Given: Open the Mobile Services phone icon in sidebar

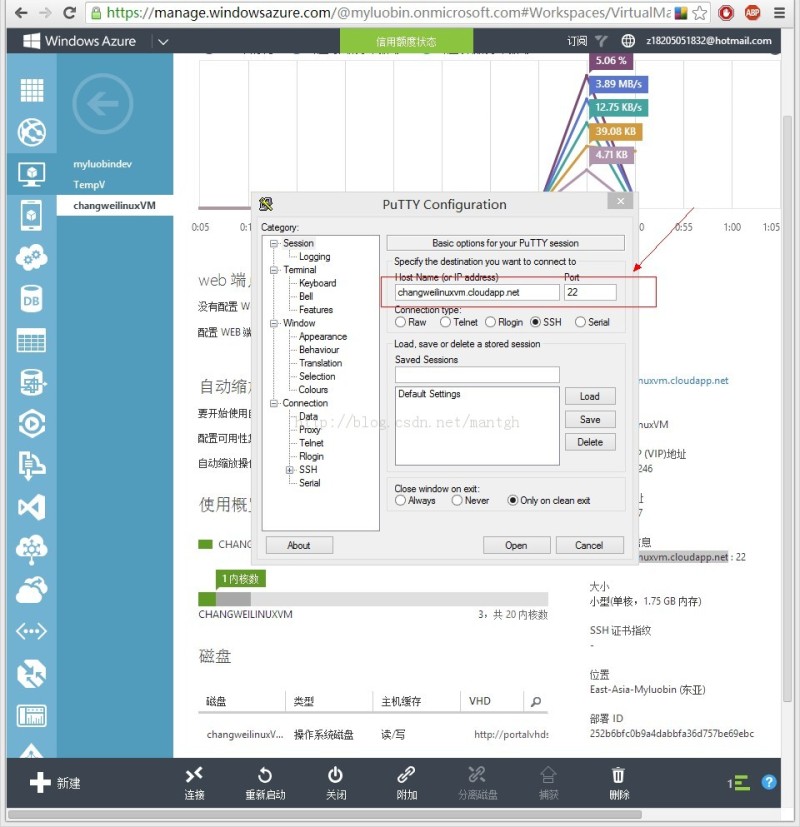Looking at the screenshot, I should pos(32,215).
